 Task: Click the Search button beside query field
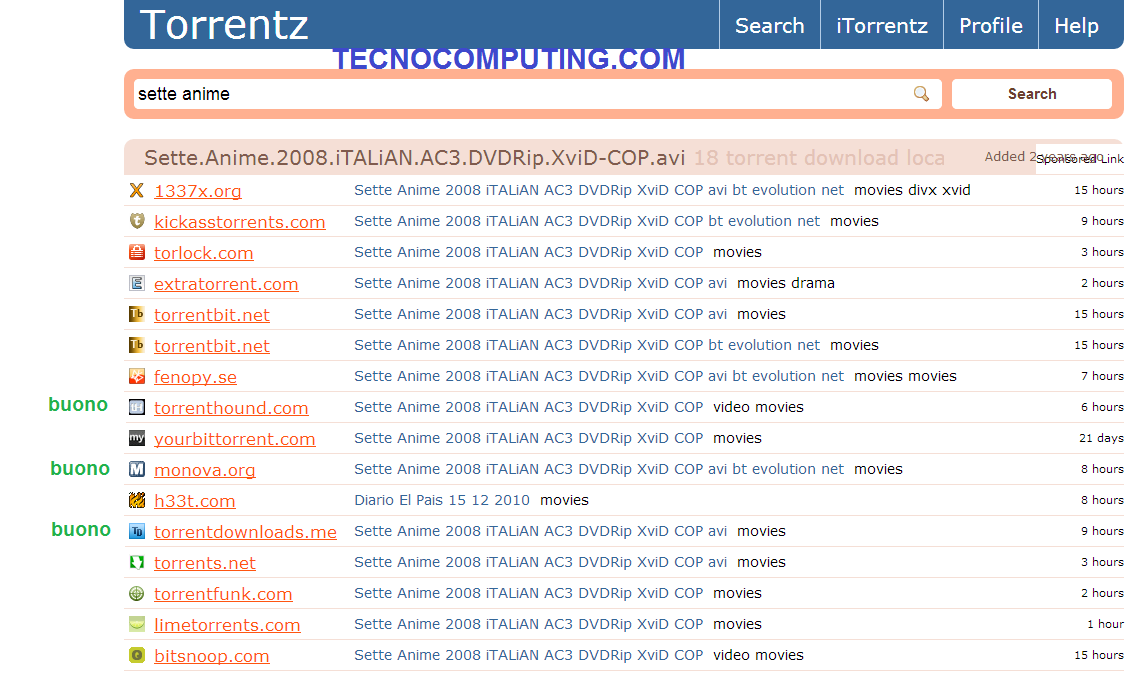1032,94
